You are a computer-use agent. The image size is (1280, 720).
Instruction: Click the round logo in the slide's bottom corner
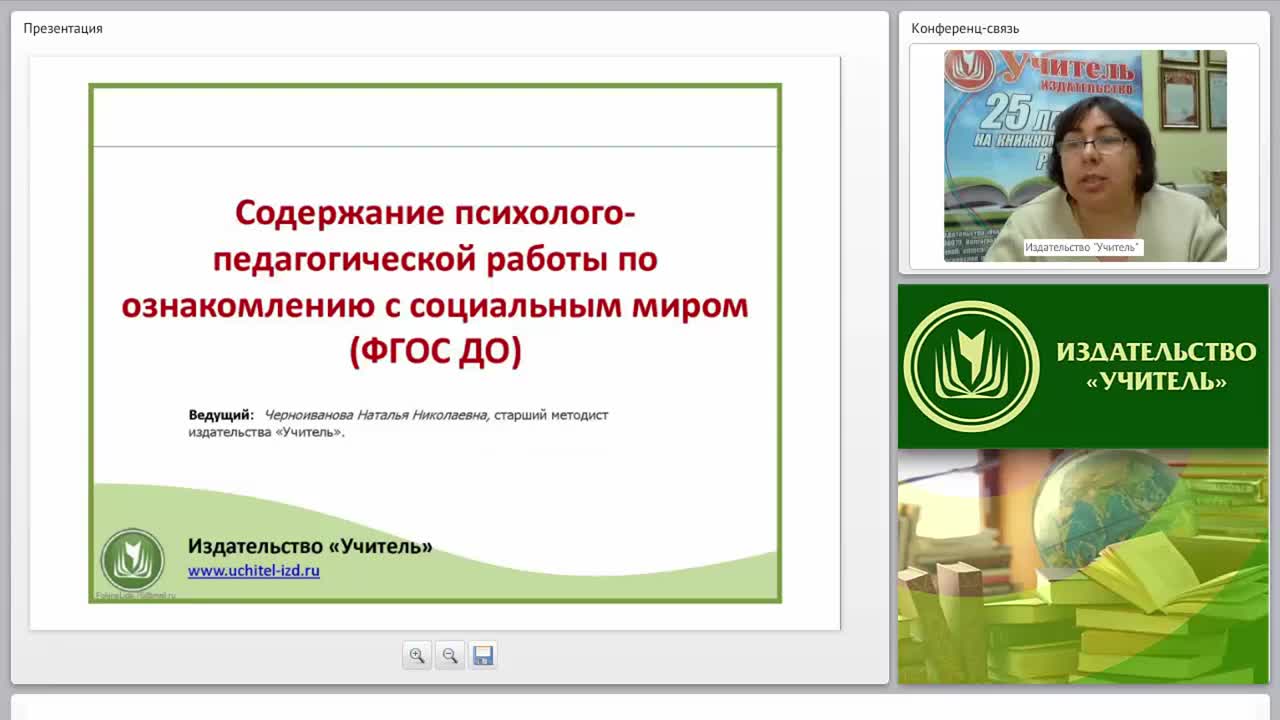pyautogui.click(x=132, y=560)
